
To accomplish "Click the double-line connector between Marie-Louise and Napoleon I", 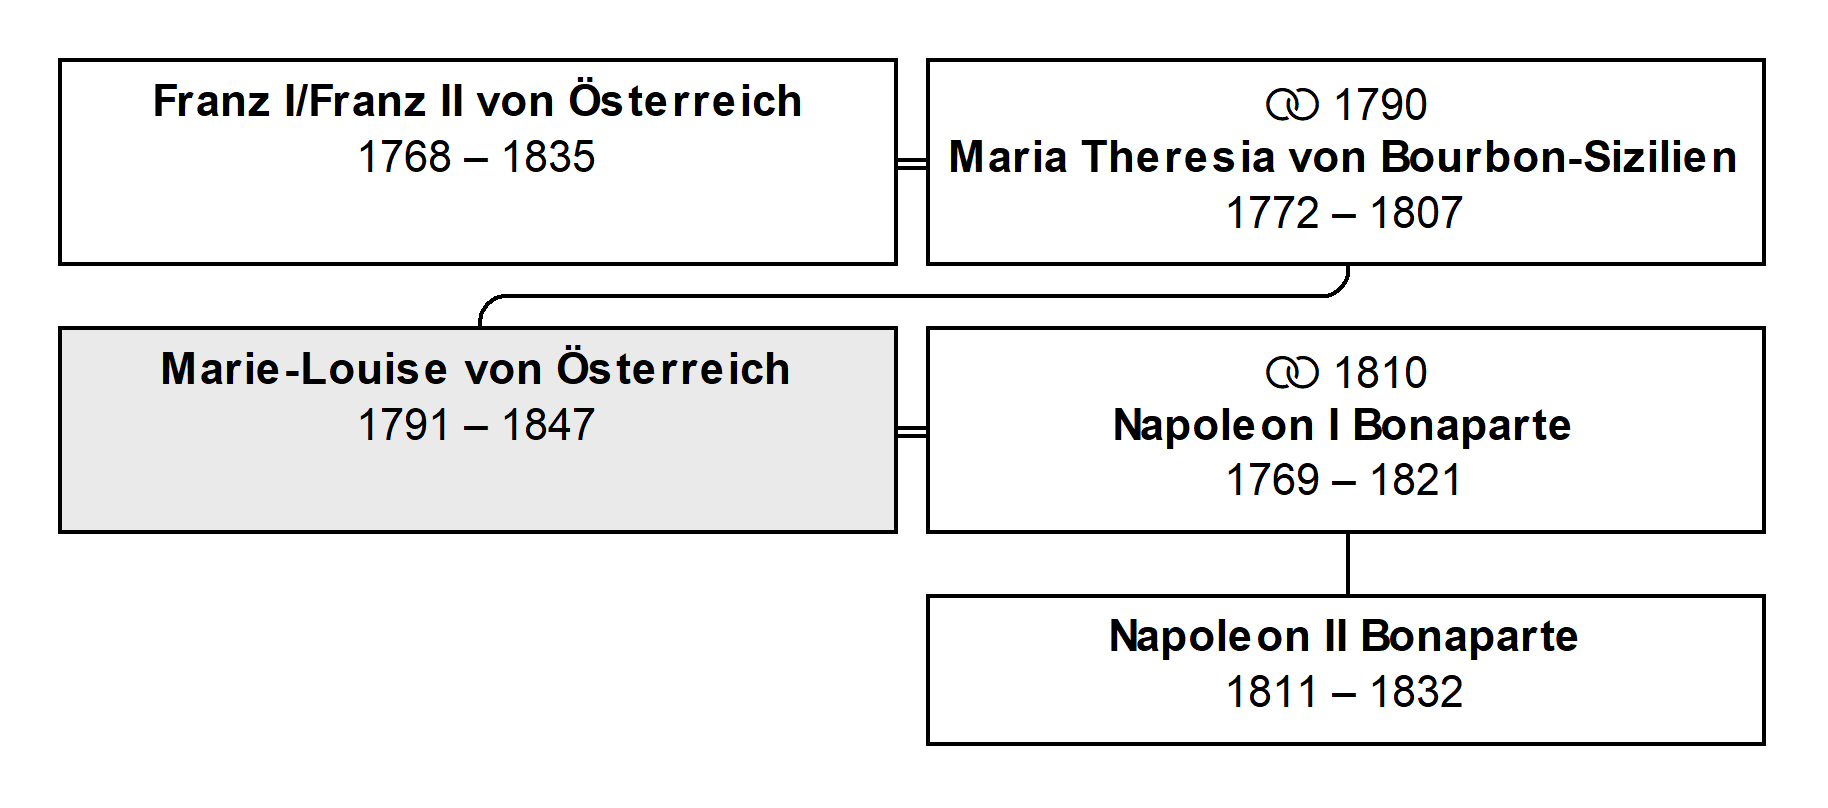I will tap(912, 431).
